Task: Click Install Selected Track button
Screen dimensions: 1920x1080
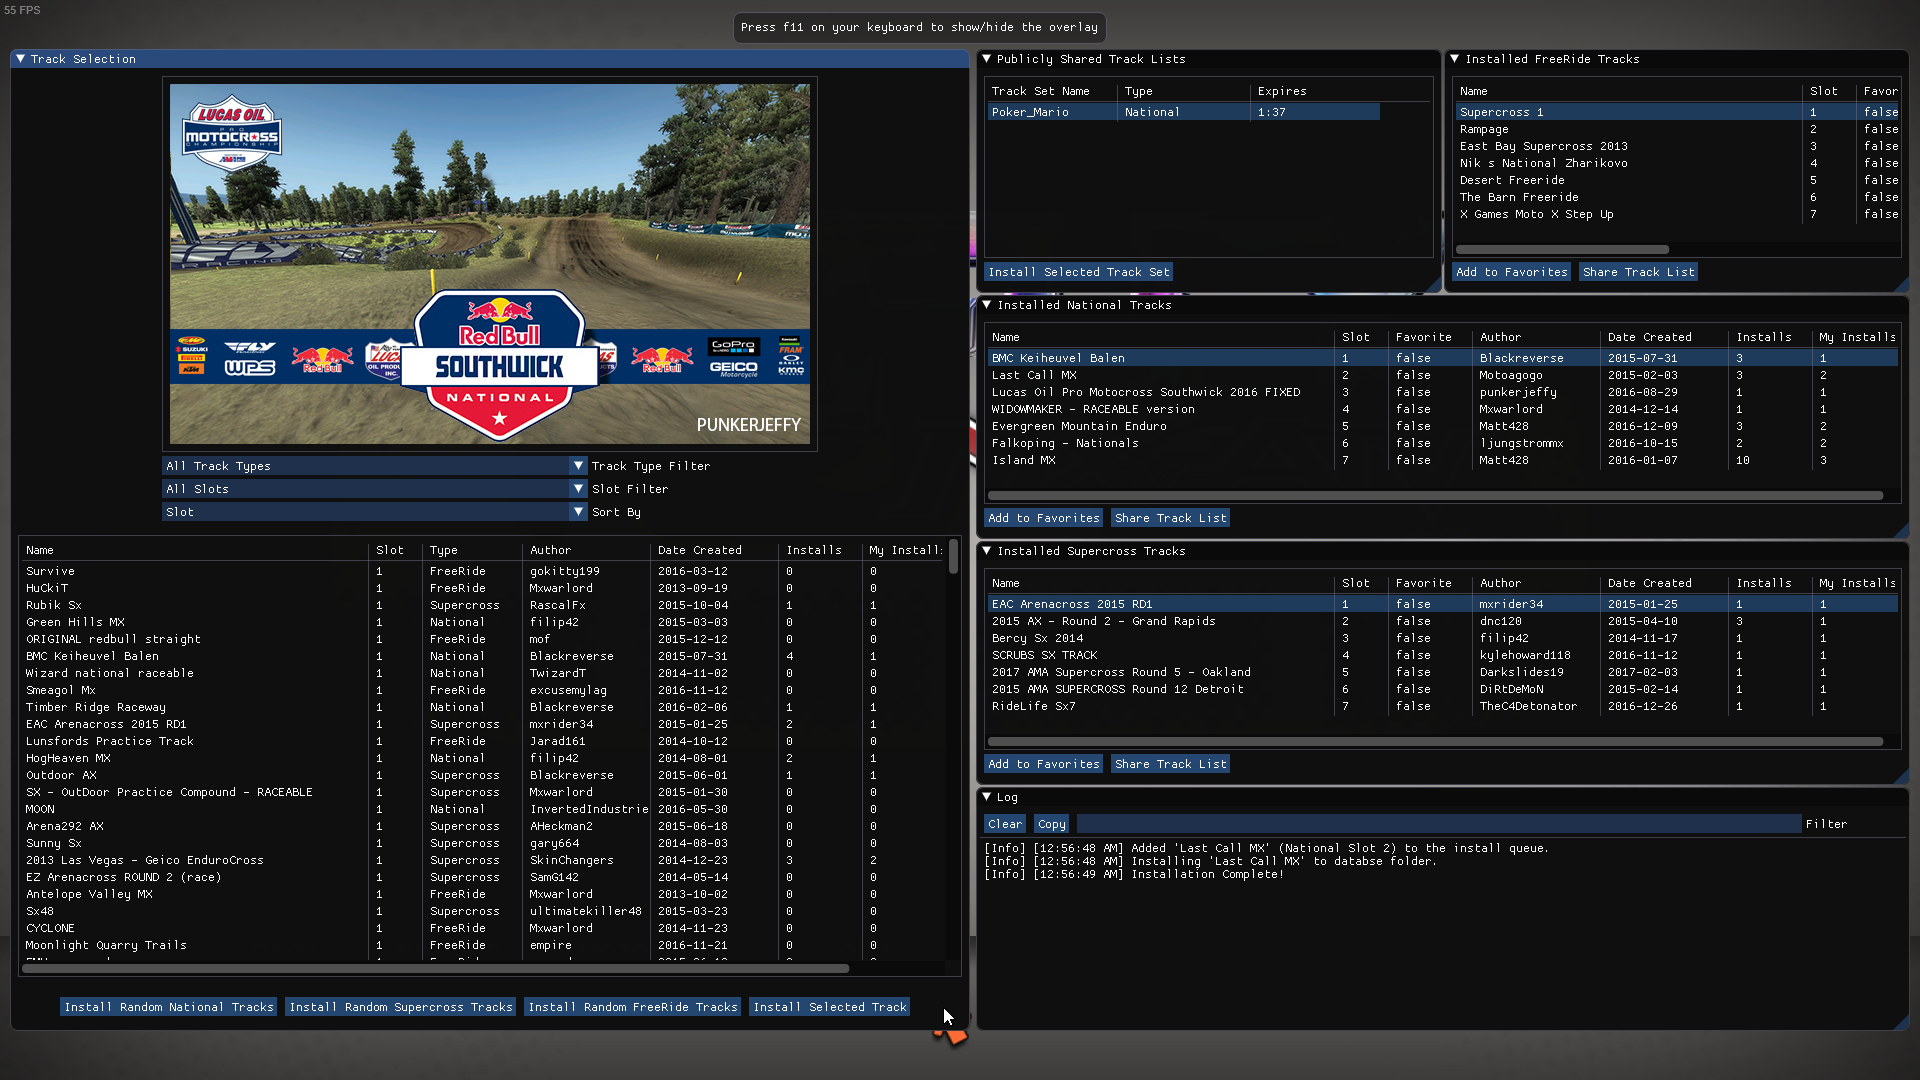Action: coord(829,1007)
